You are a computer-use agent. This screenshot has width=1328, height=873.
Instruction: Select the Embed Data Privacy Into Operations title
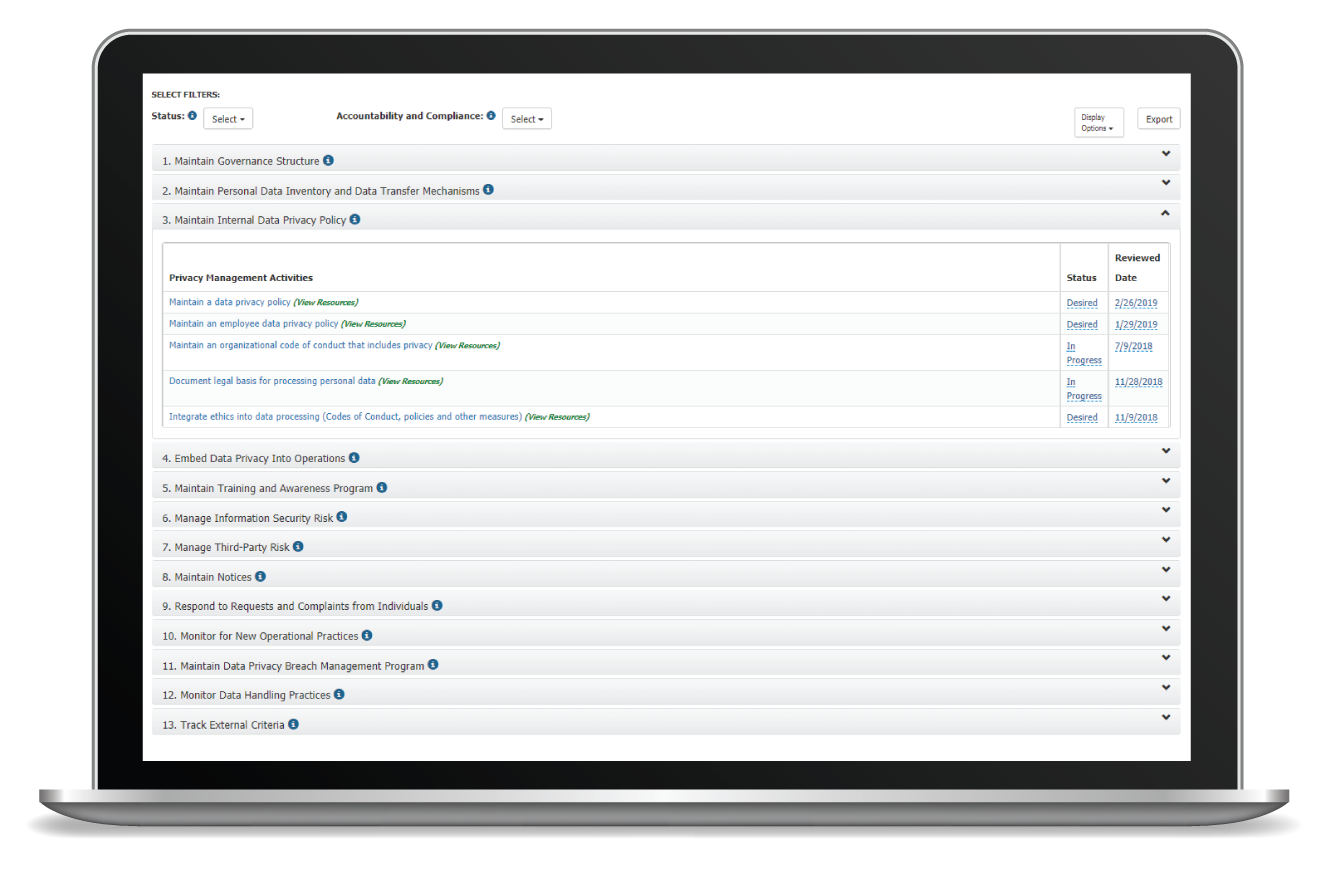254,459
